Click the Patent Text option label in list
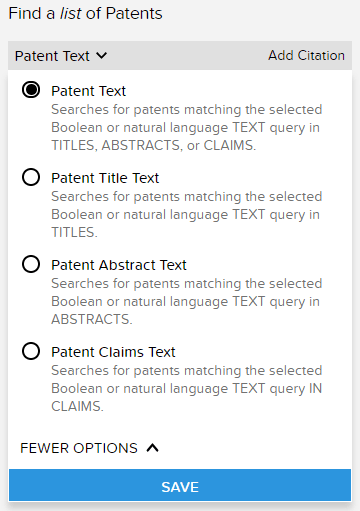 click(x=88, y=91)
